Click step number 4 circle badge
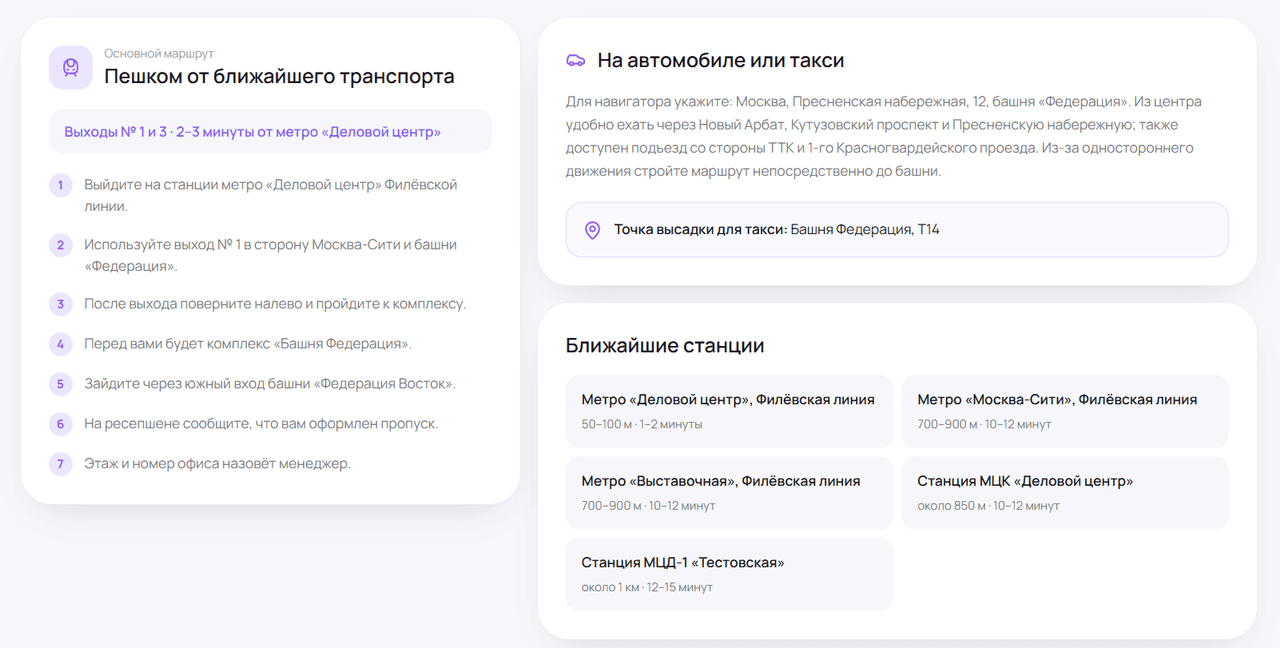 pos(60,344)
